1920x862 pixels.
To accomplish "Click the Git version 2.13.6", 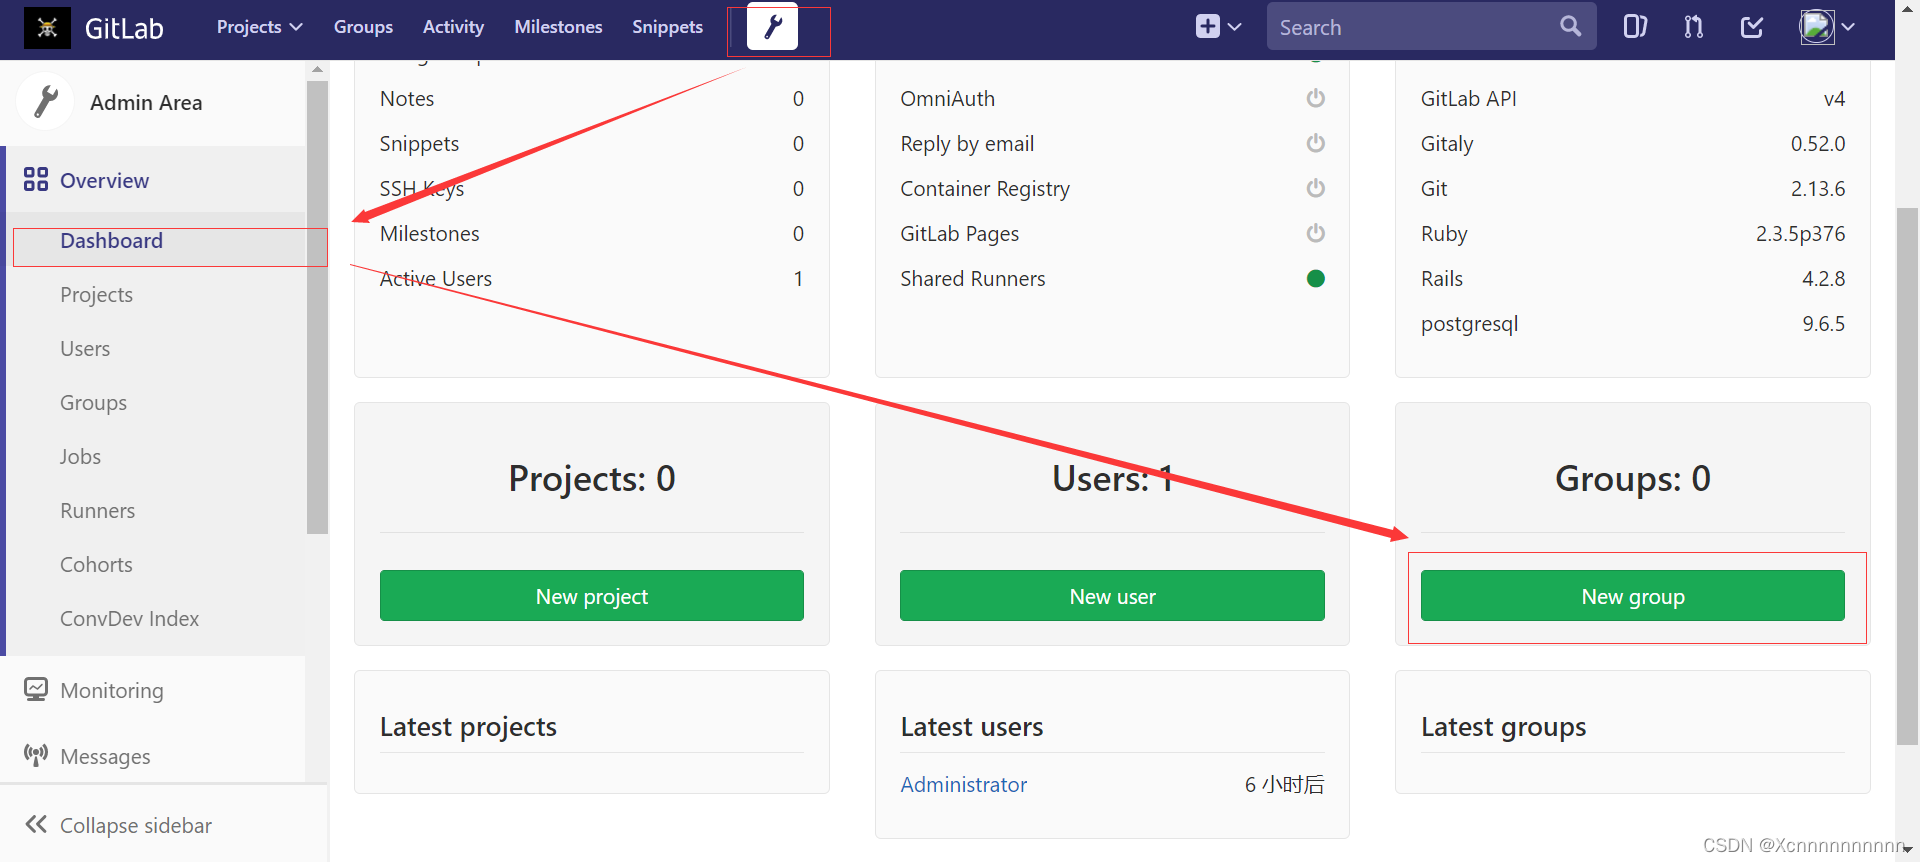I will 1818,189.
